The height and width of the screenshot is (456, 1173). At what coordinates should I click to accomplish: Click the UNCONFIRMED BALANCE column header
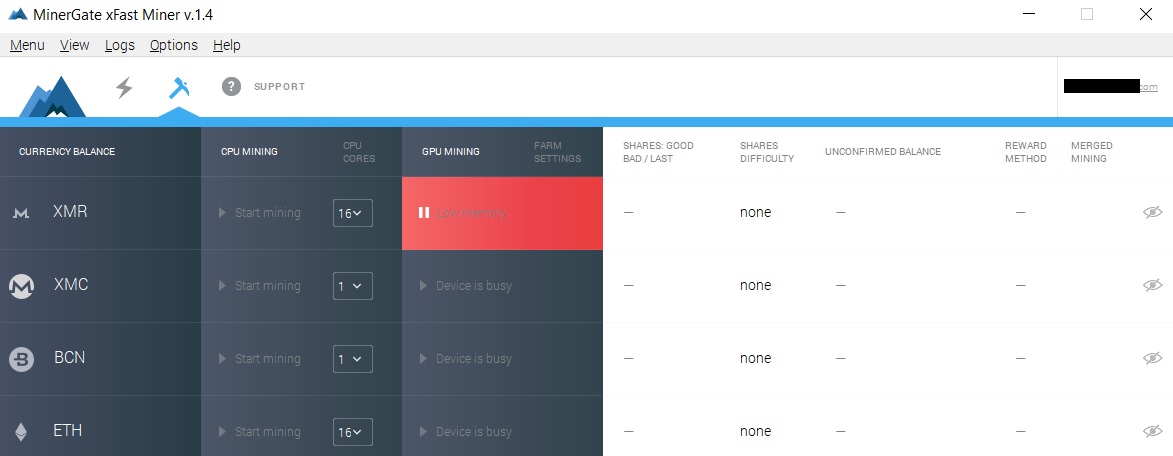click(883, 152)
